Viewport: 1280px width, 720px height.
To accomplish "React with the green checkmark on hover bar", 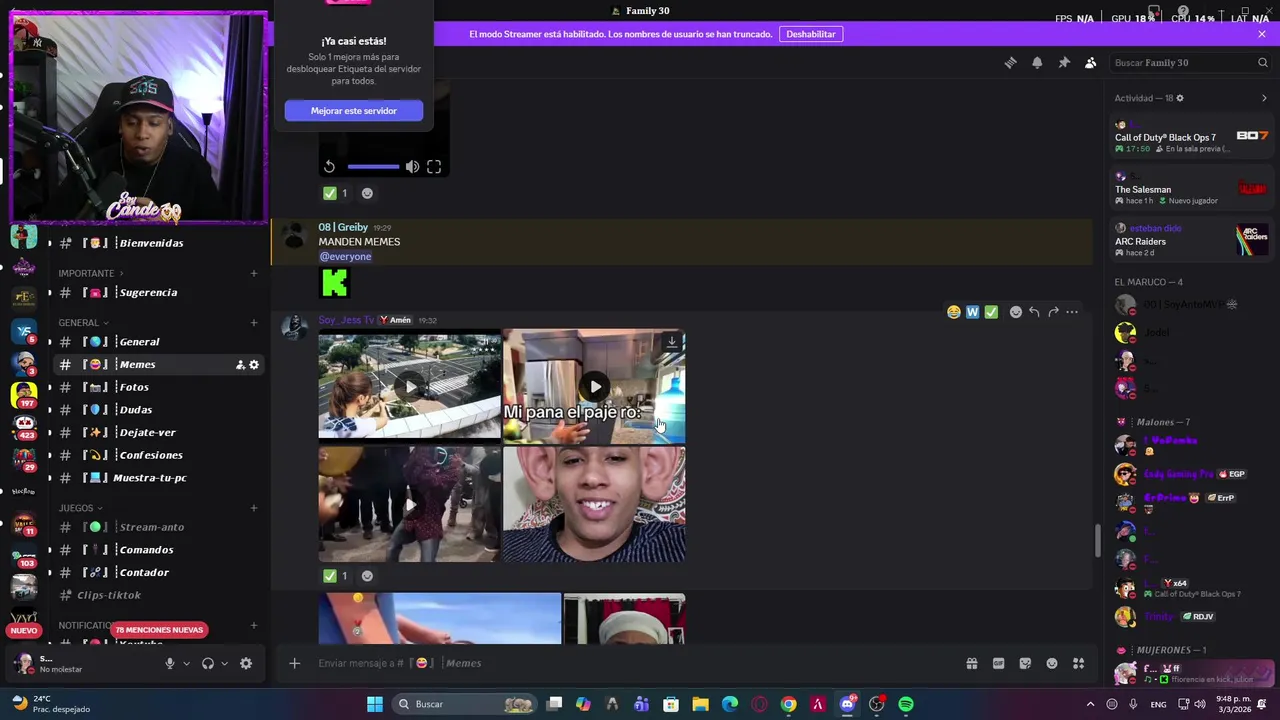I will coord(991,312).
